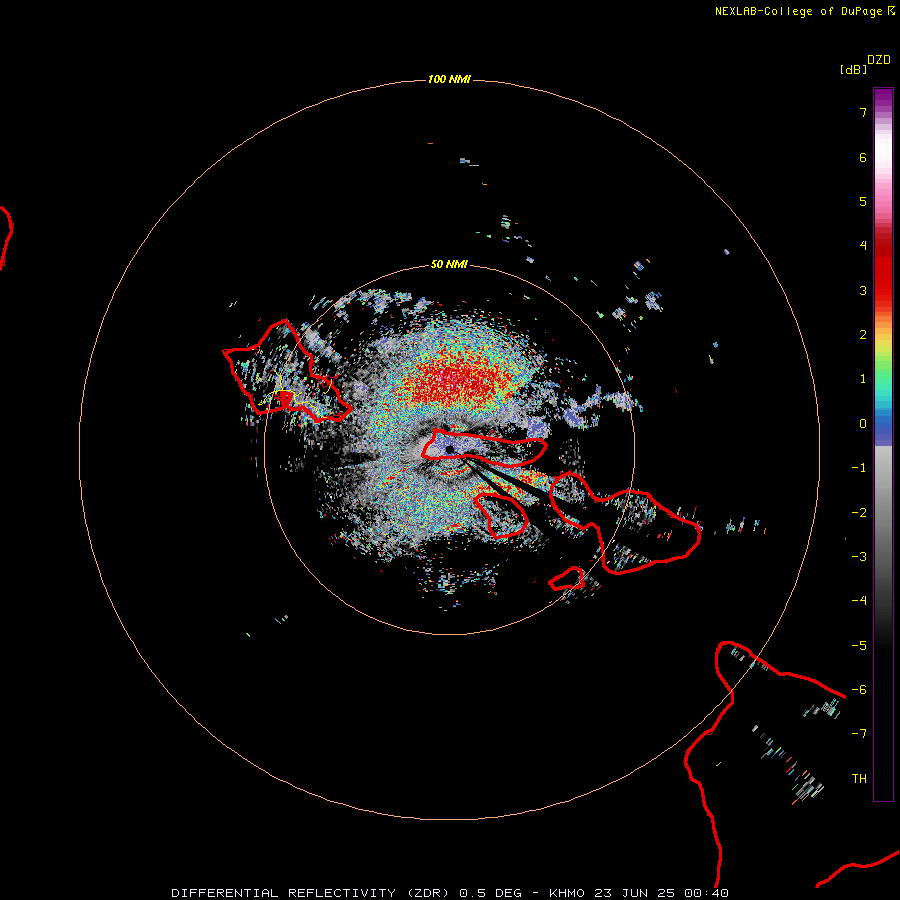Viewport: 900px width, 900px height.
Task: Click the 50 NMI range ring label
Action: pos(449,264)
